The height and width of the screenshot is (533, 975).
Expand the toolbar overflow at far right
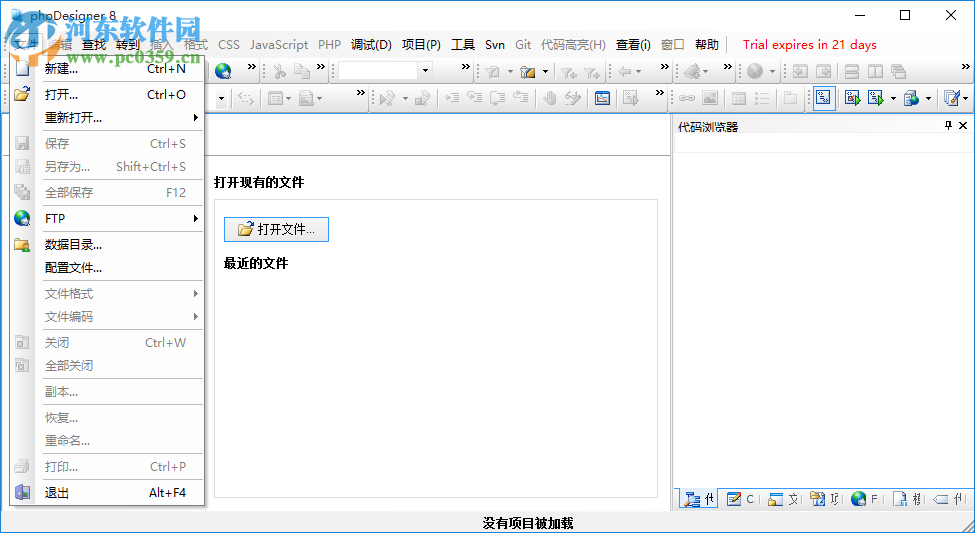966,67
